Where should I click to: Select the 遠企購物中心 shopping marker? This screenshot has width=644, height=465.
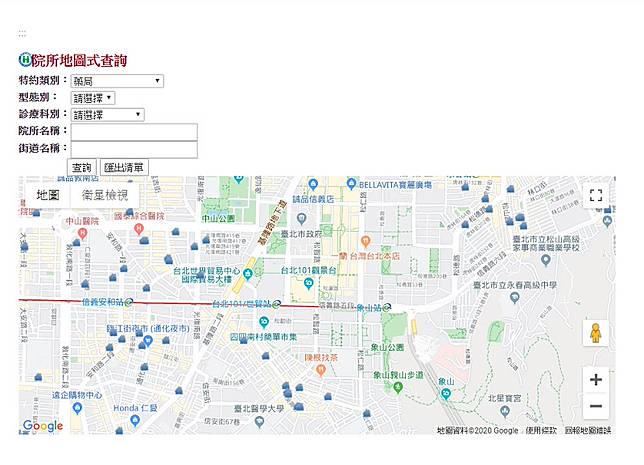tap(77, 409)
